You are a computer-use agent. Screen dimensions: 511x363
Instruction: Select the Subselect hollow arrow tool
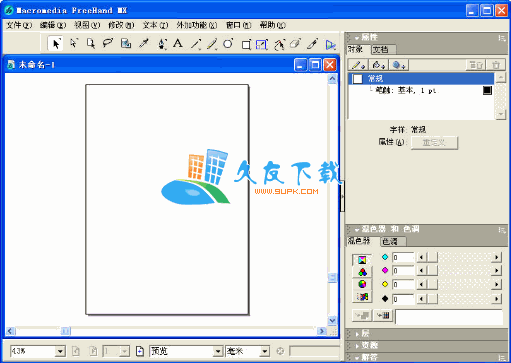pyautogui.click(x=73, y=44)
